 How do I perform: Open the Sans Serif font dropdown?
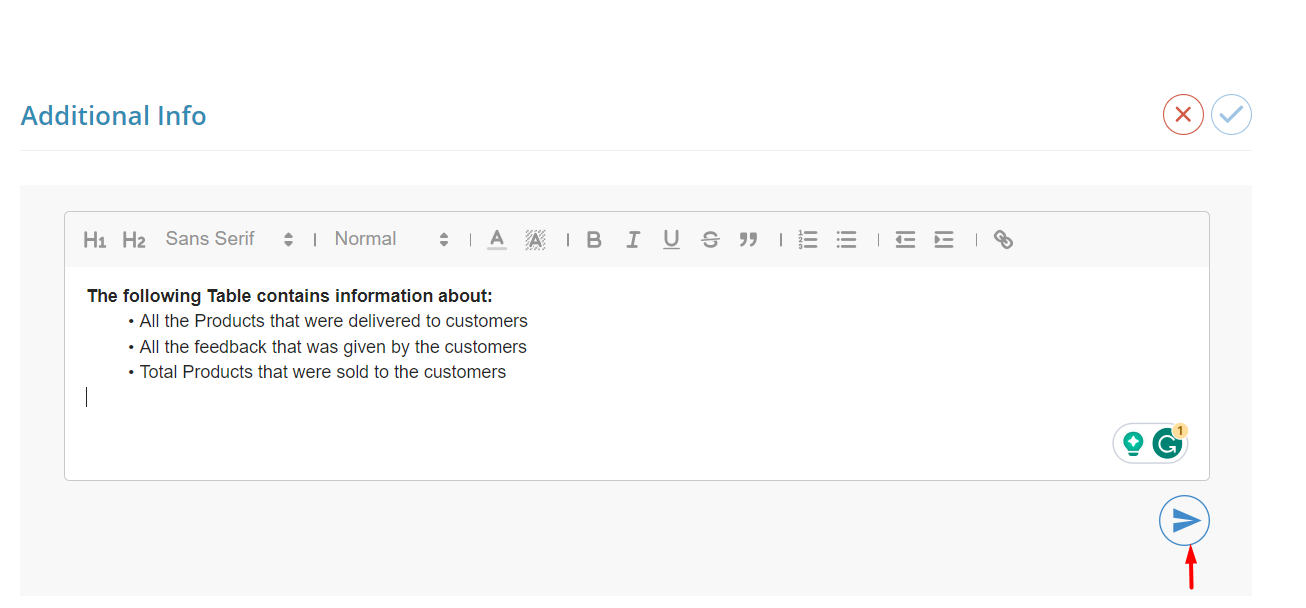pyautogui.click(x=230, y=239)
